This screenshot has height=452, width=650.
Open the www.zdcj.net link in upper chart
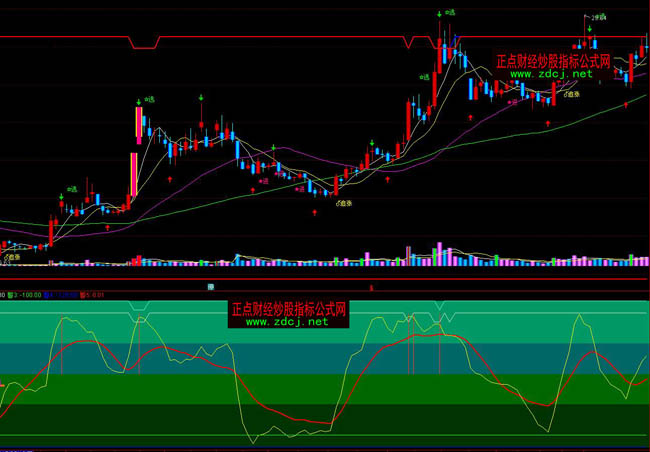tap(552, 74)
